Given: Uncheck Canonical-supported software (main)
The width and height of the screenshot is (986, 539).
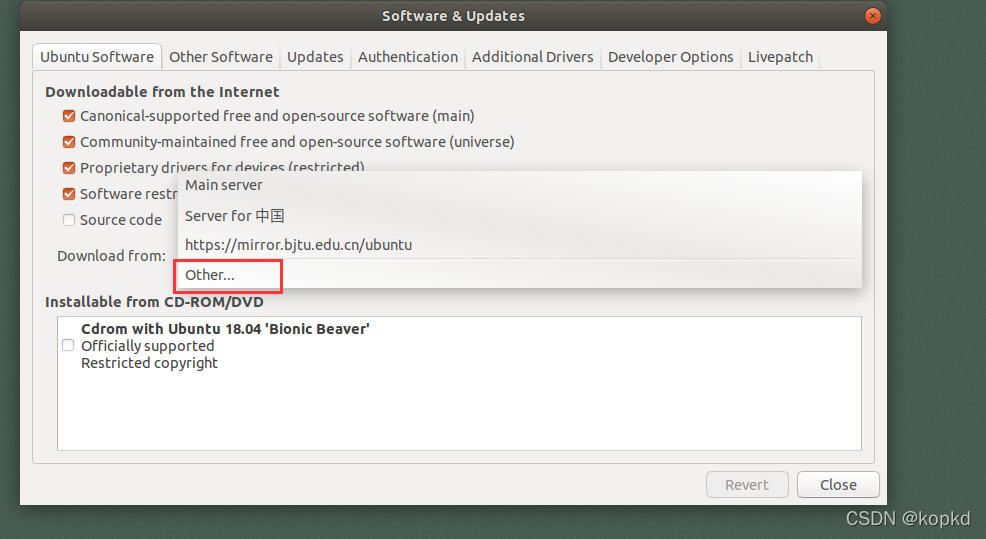Looking at the screenshot, I should pyautogui.click(x=69, y=116).
